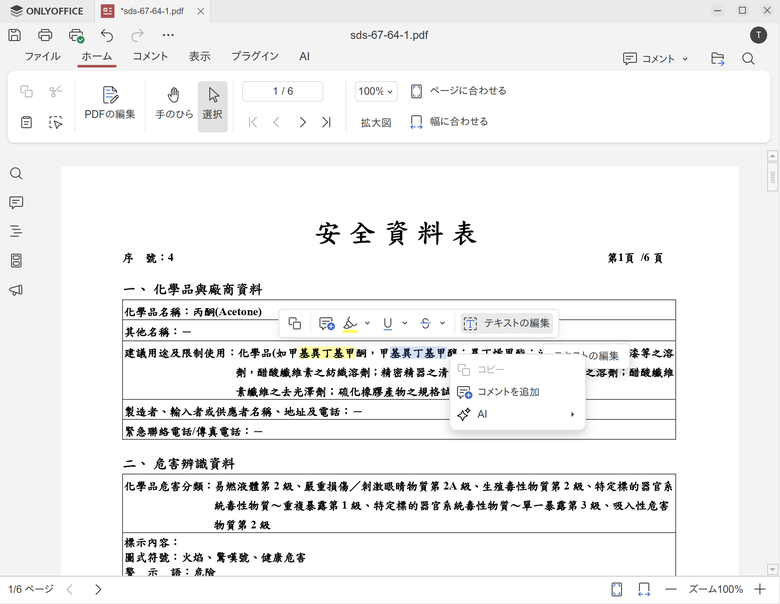Image resolution: width=780 pixels, height=604 pixels.
Task: Select all with the dashed-selection cursor icon
Action: pyautogui.click(x=56, y=122)
